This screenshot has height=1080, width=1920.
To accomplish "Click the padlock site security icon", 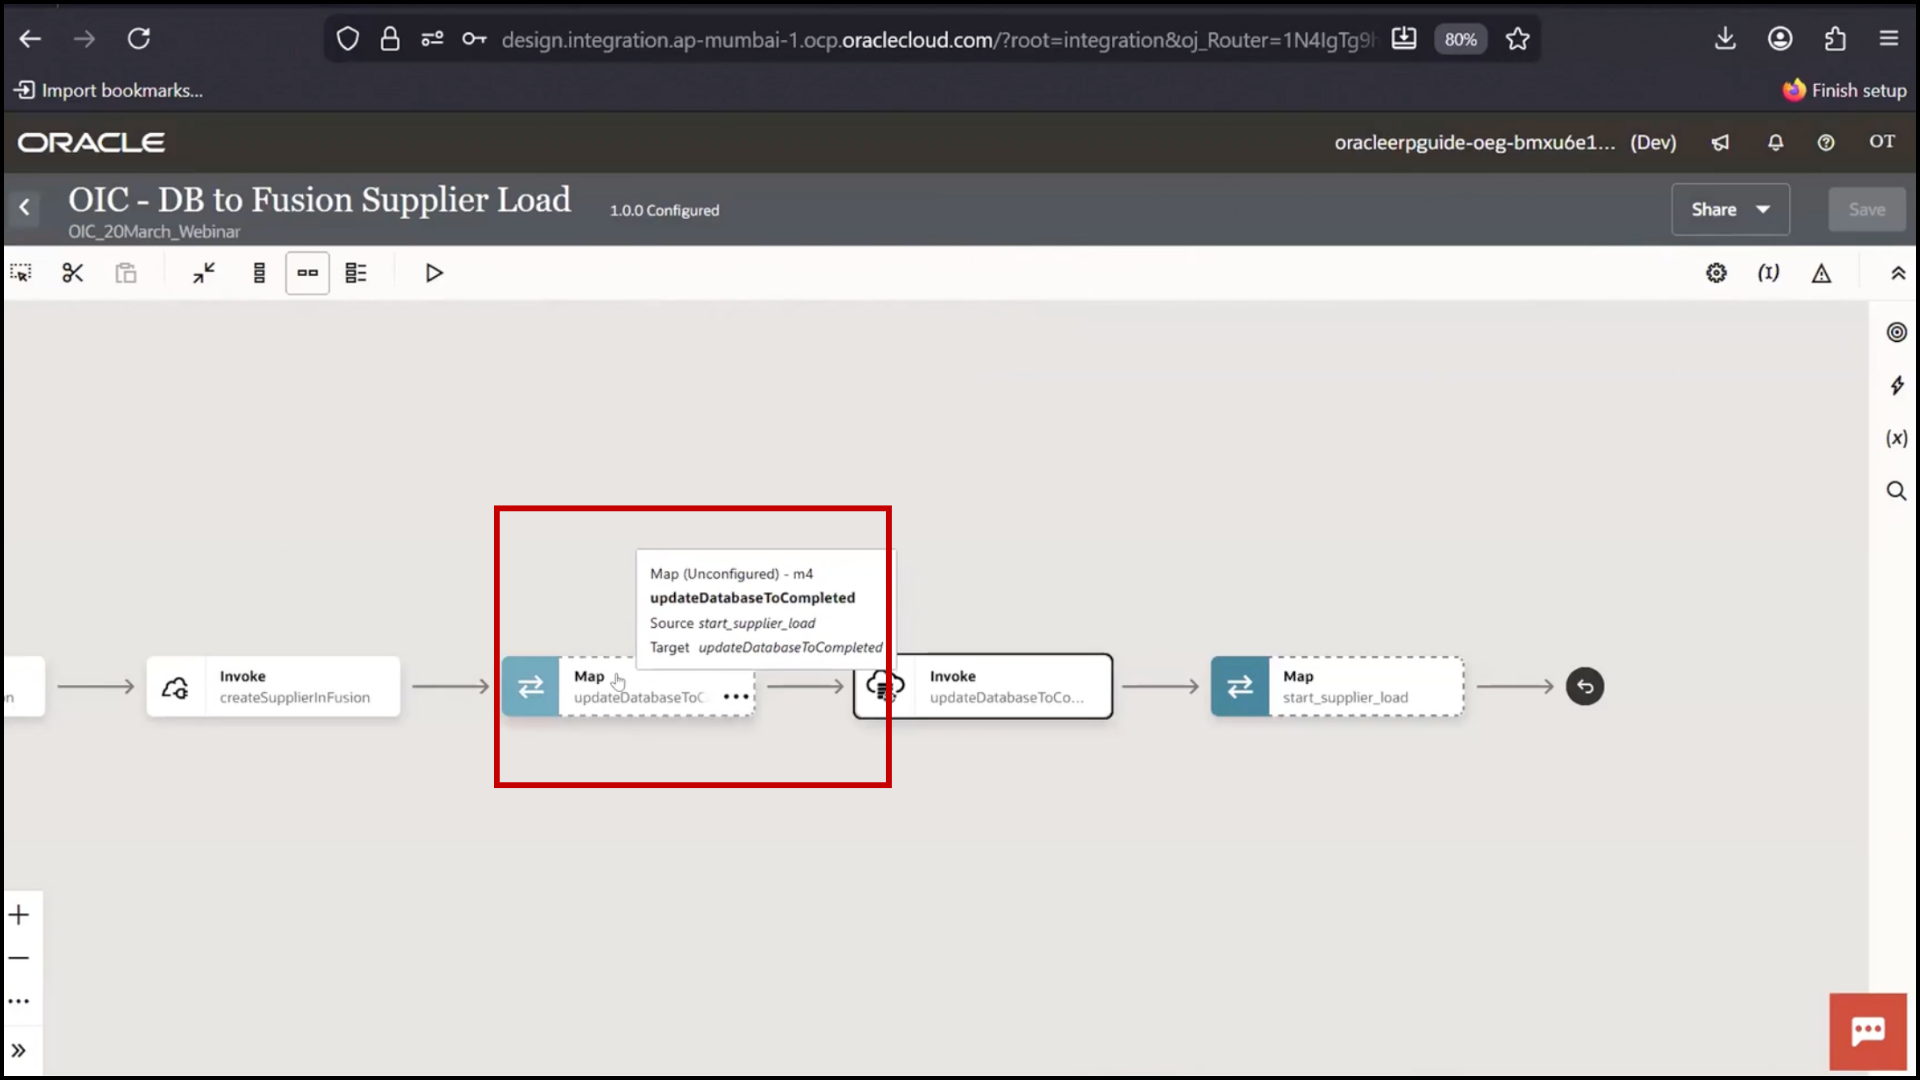I will pos(390,39).
